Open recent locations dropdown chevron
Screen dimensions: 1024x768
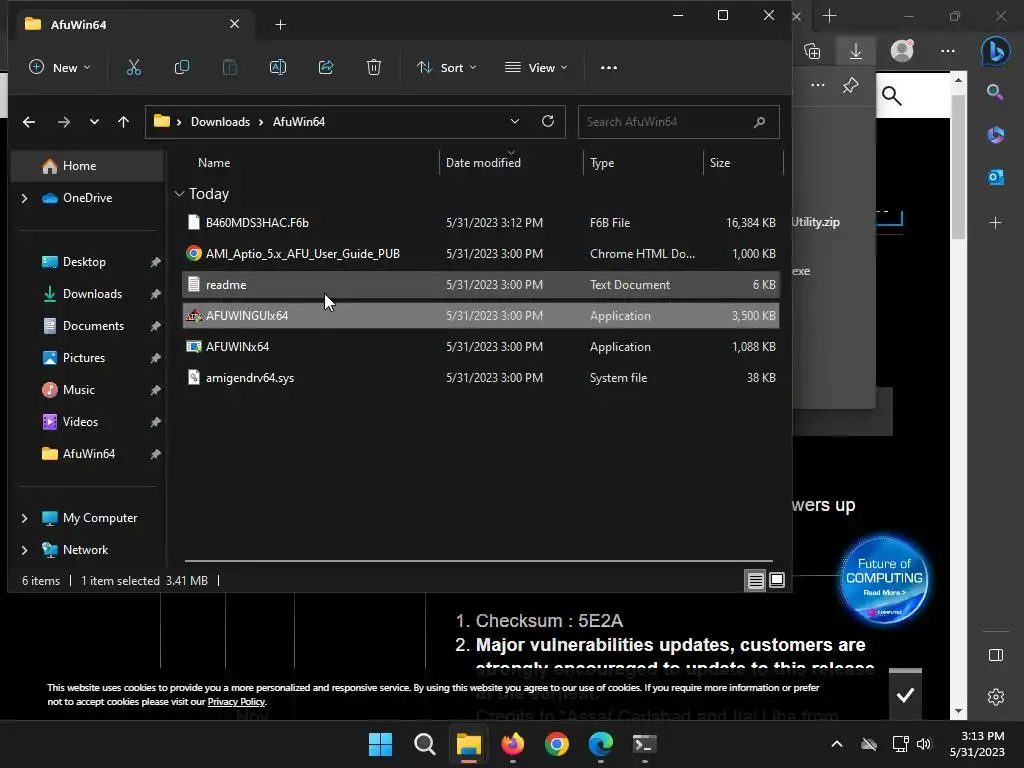pyautogui.click(x=94, y=122)
